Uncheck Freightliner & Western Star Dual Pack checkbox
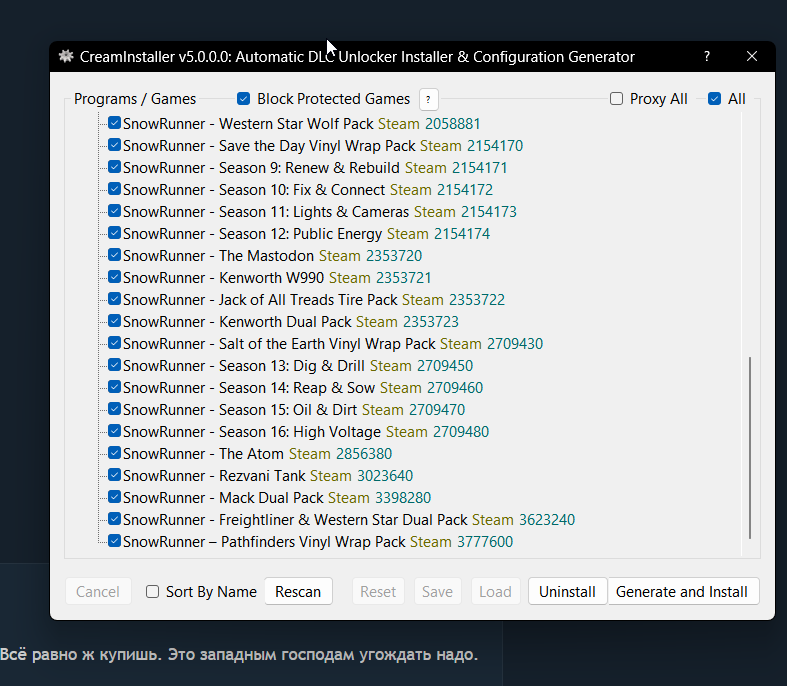This screenshot has width=787, height=686. (x=114, y=519)
